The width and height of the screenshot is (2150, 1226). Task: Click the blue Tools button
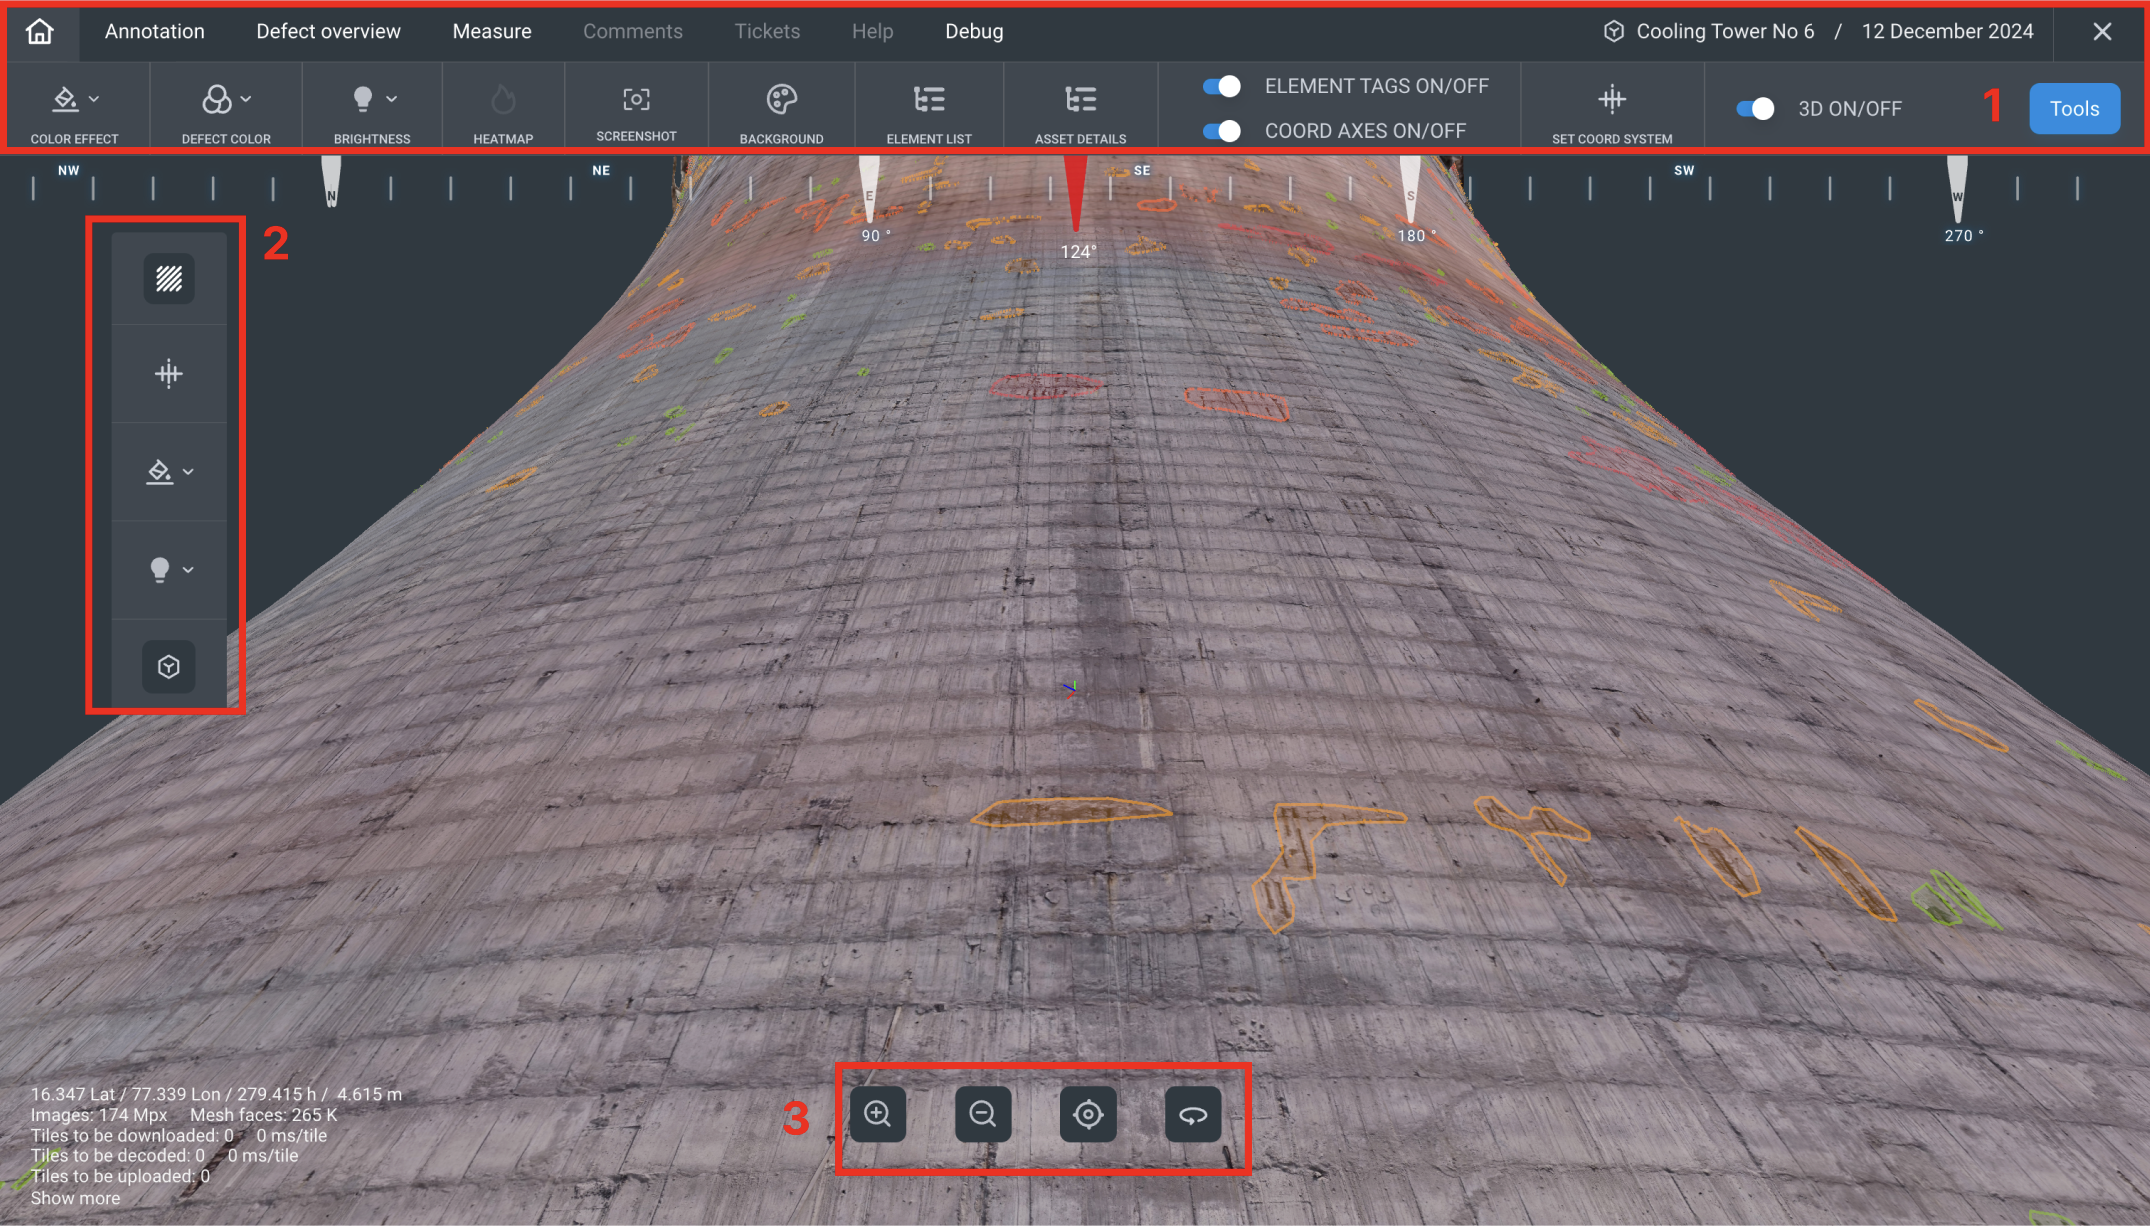coord(2074,109)
